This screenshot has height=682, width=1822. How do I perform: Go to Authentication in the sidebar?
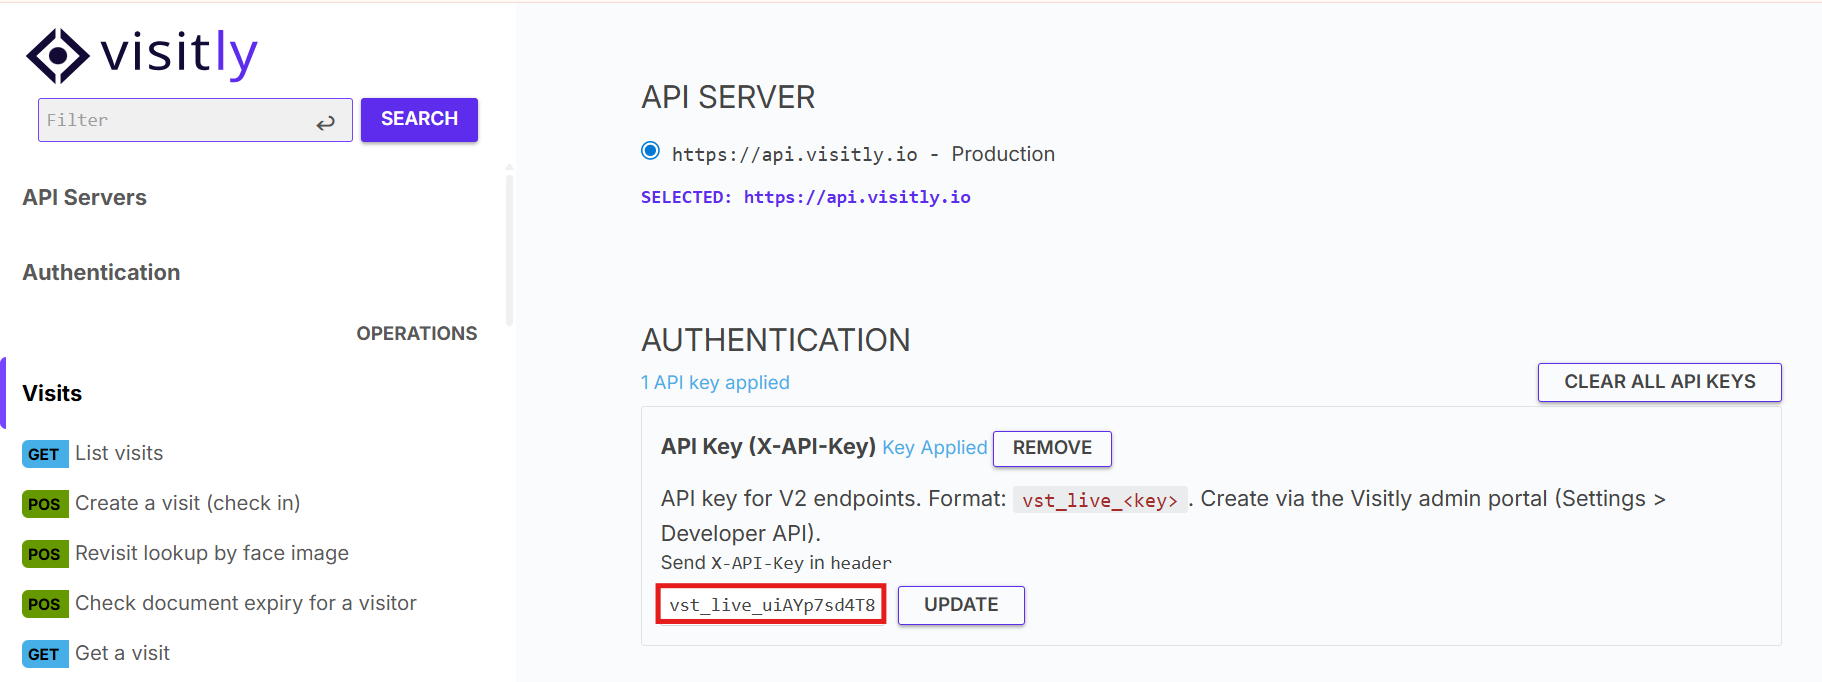(x=101, y=272)
